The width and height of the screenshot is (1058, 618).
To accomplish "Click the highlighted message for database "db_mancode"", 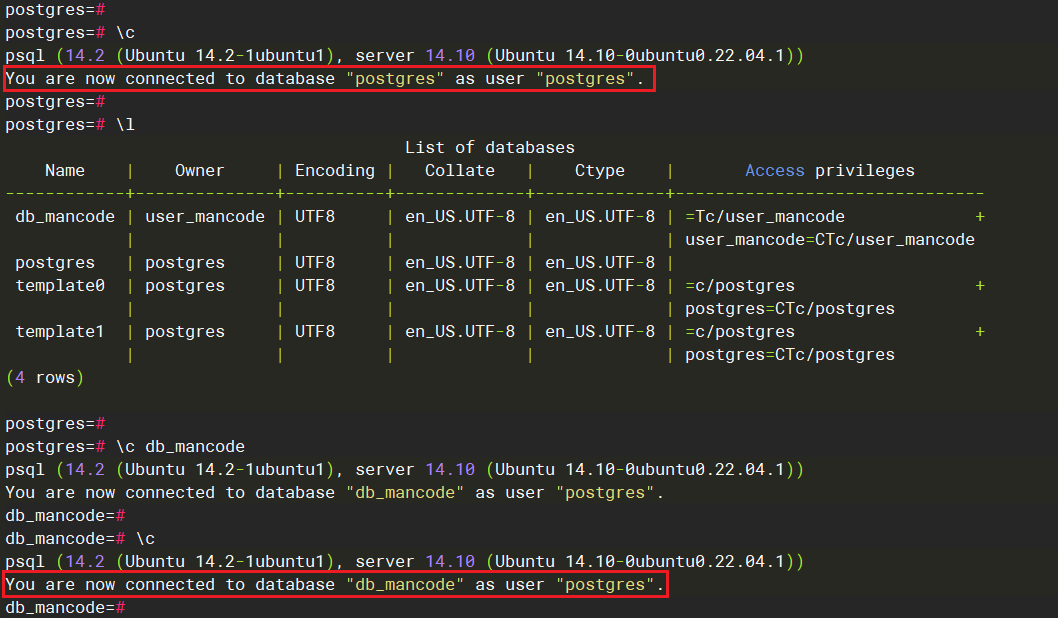I will [x=334, y=585].
